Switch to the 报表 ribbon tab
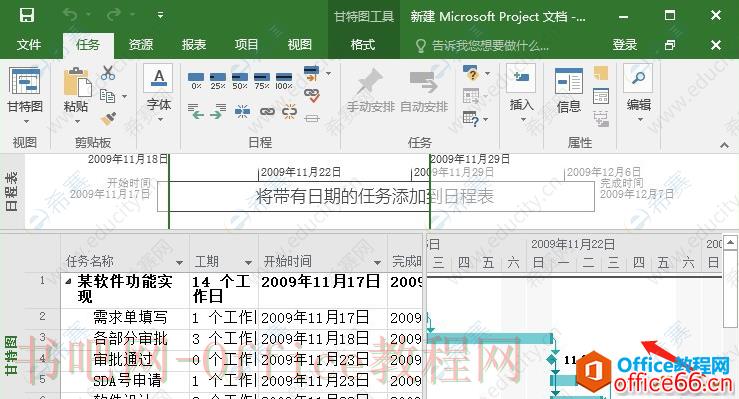This screenshot has width=739, height=399. click(194, 45)
